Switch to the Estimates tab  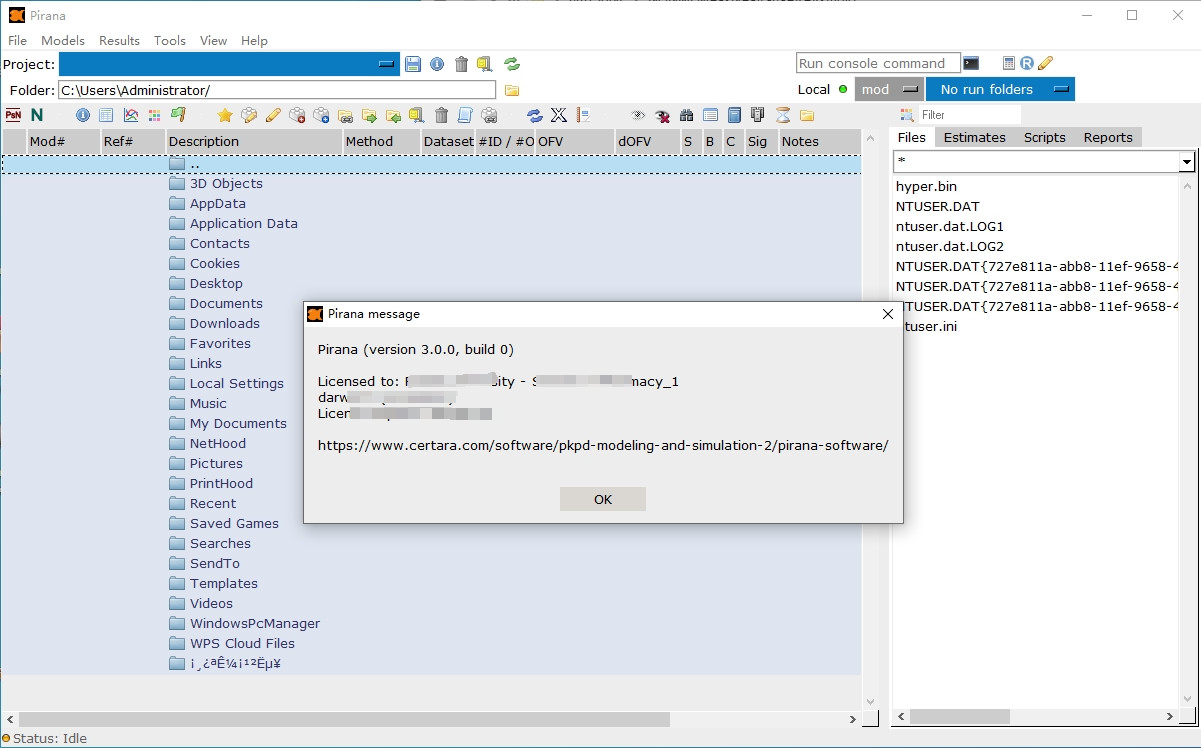975,138
